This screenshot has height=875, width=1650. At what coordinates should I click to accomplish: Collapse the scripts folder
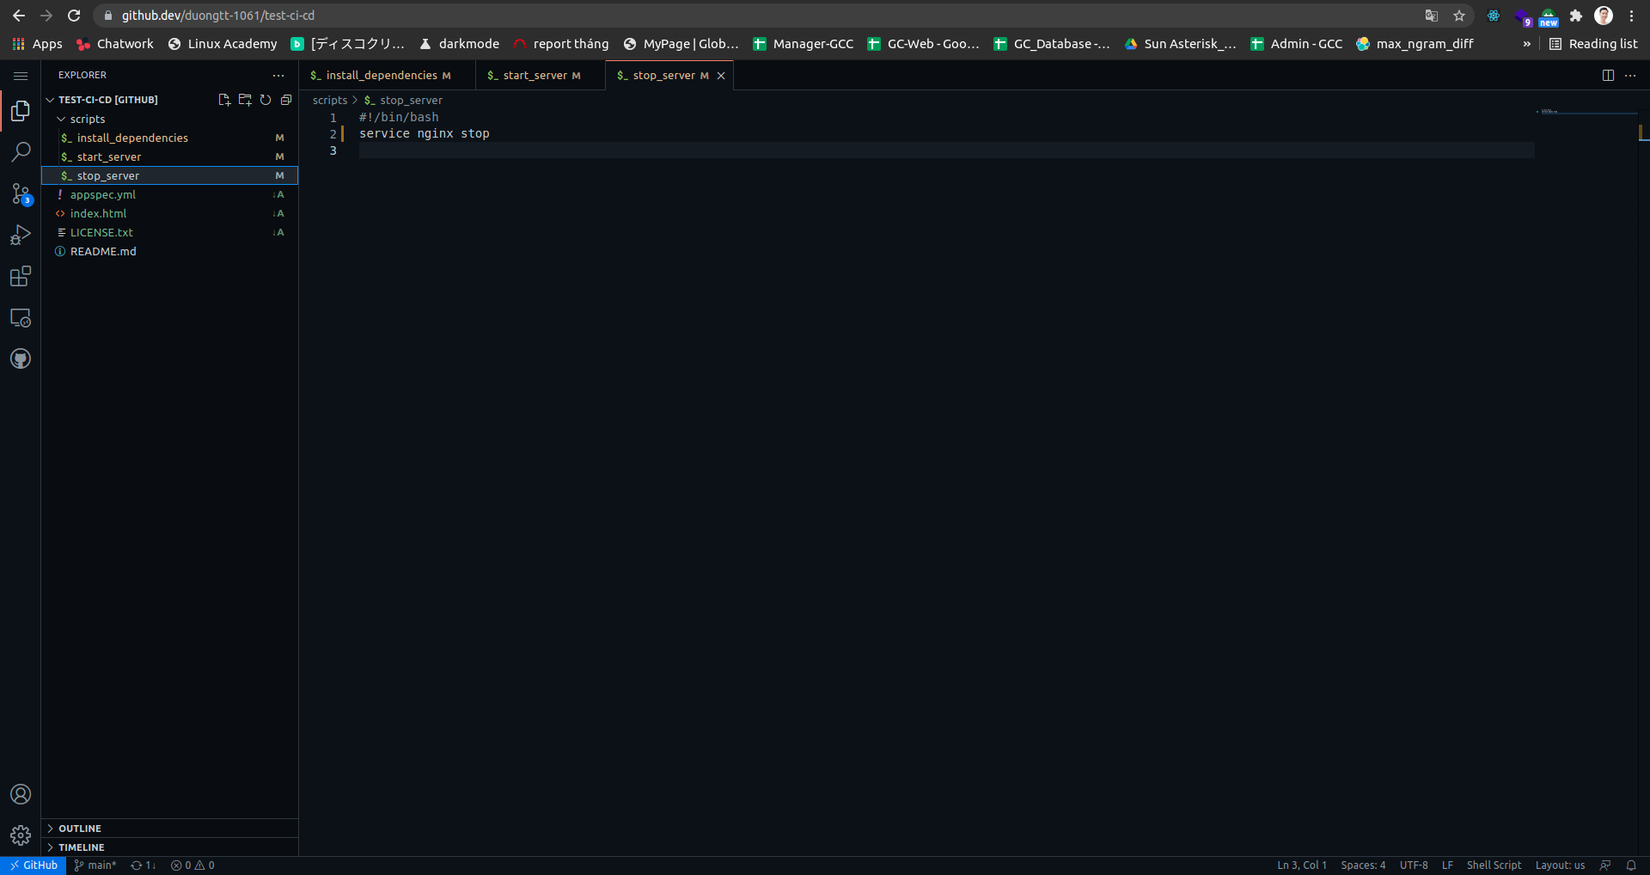(170, 119)
